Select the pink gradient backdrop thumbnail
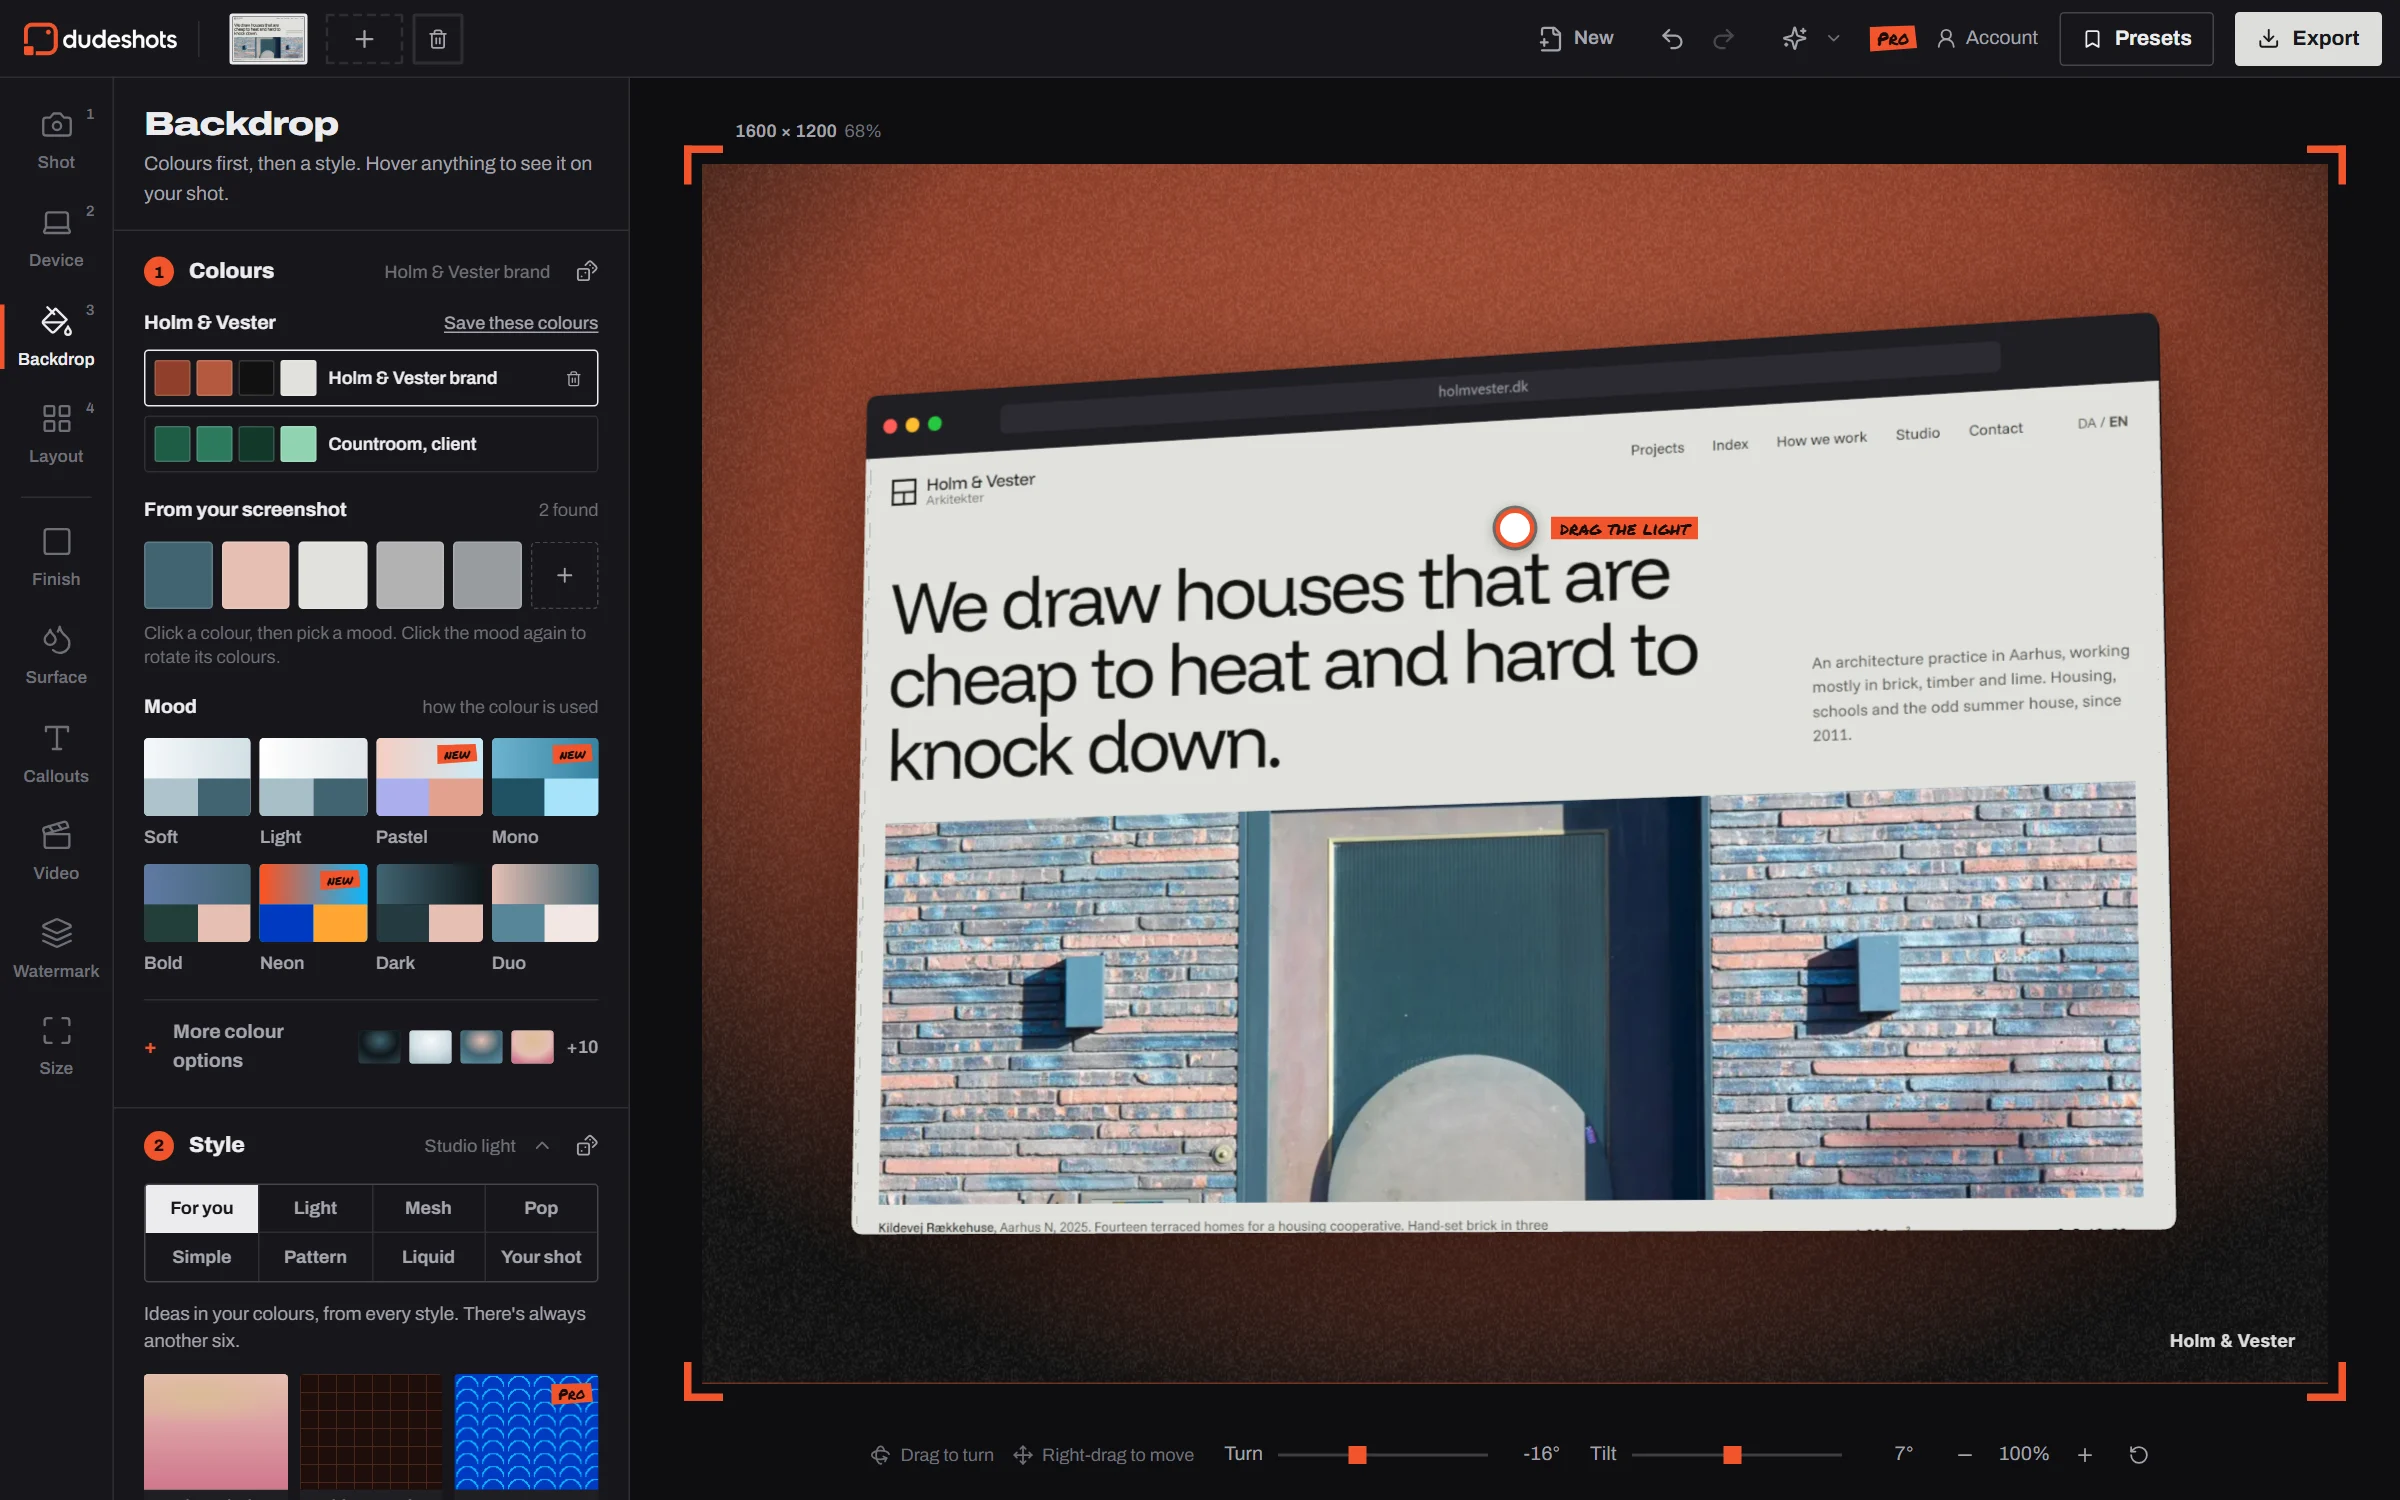The image size is (2400, 1500). pyautogui.click(x=215, y=1432)
